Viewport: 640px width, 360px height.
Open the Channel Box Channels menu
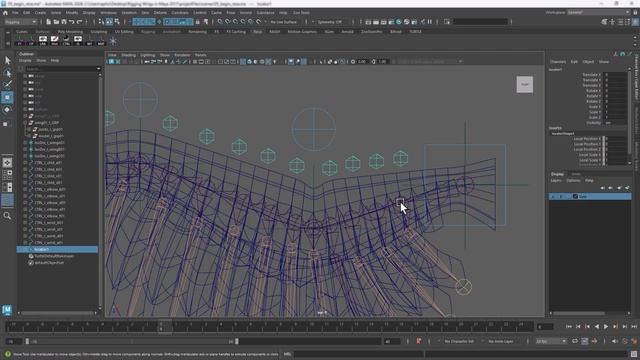click(x=558, y=62)
